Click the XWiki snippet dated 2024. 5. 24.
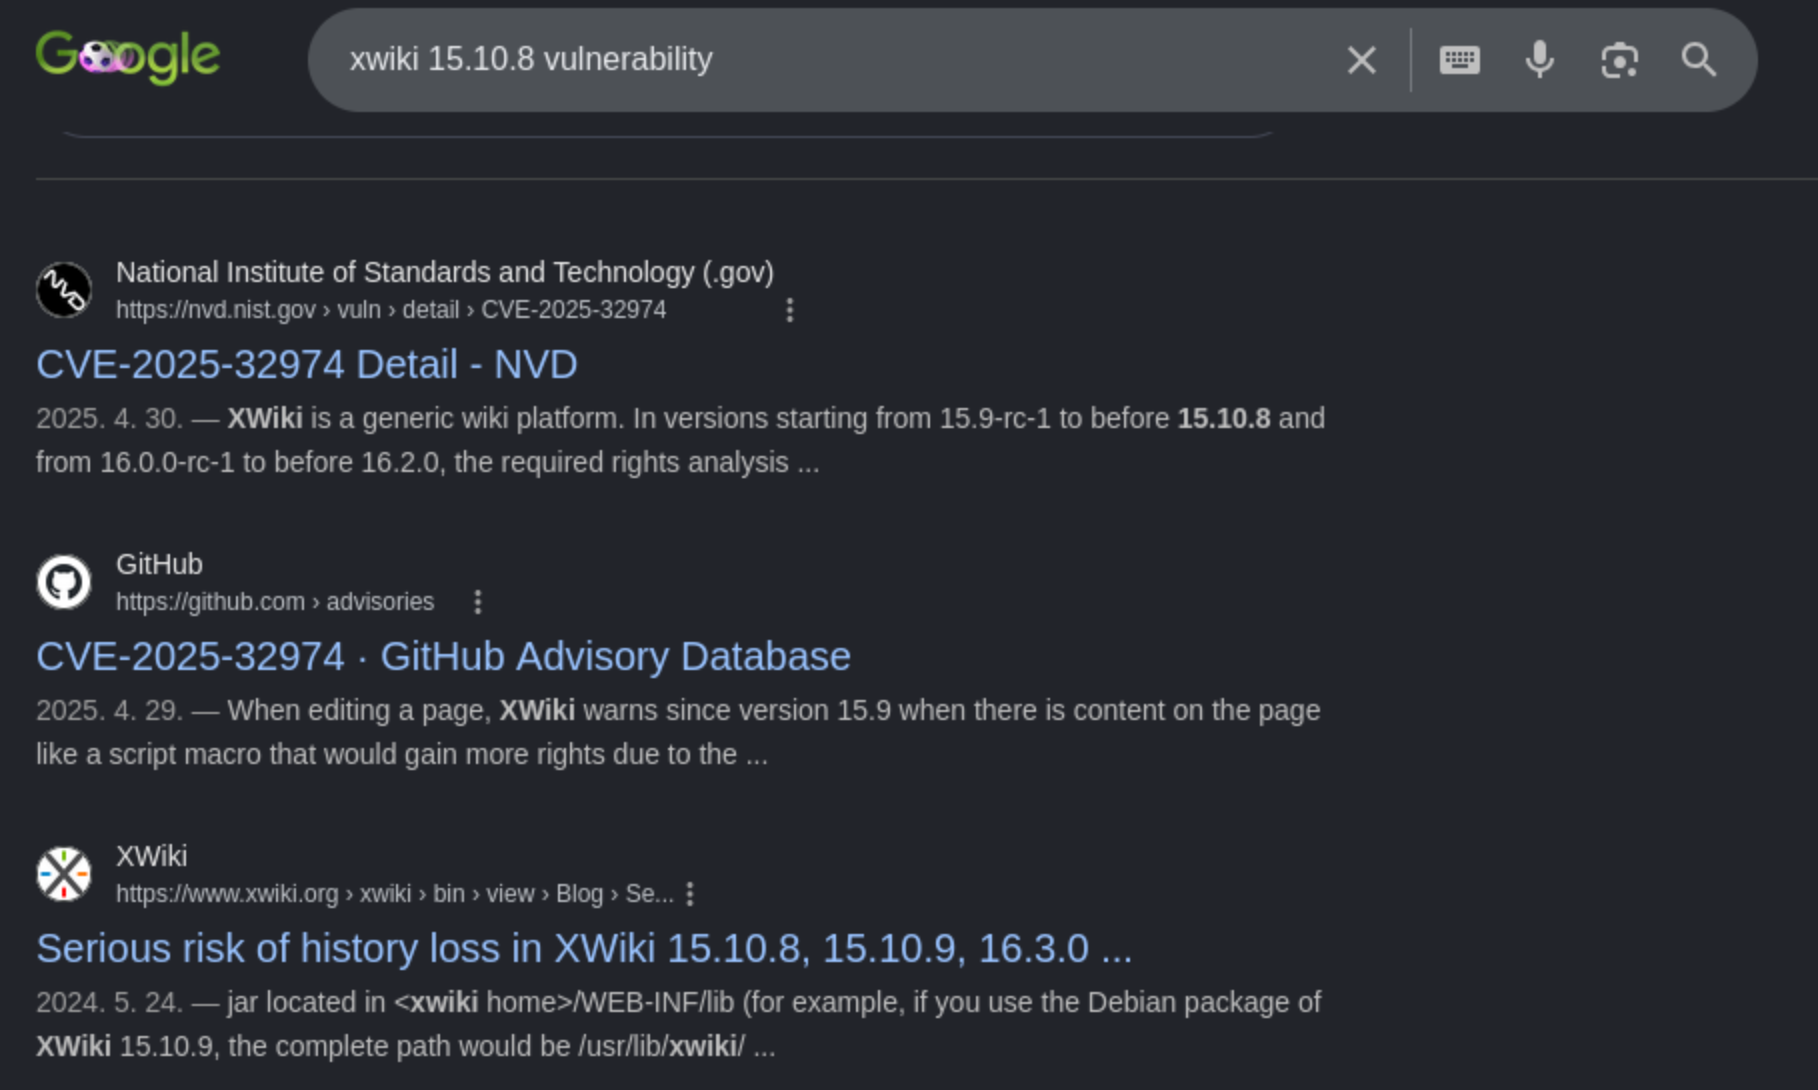Viewport: 1818px width, 1090px height. tap(679, 1024)
